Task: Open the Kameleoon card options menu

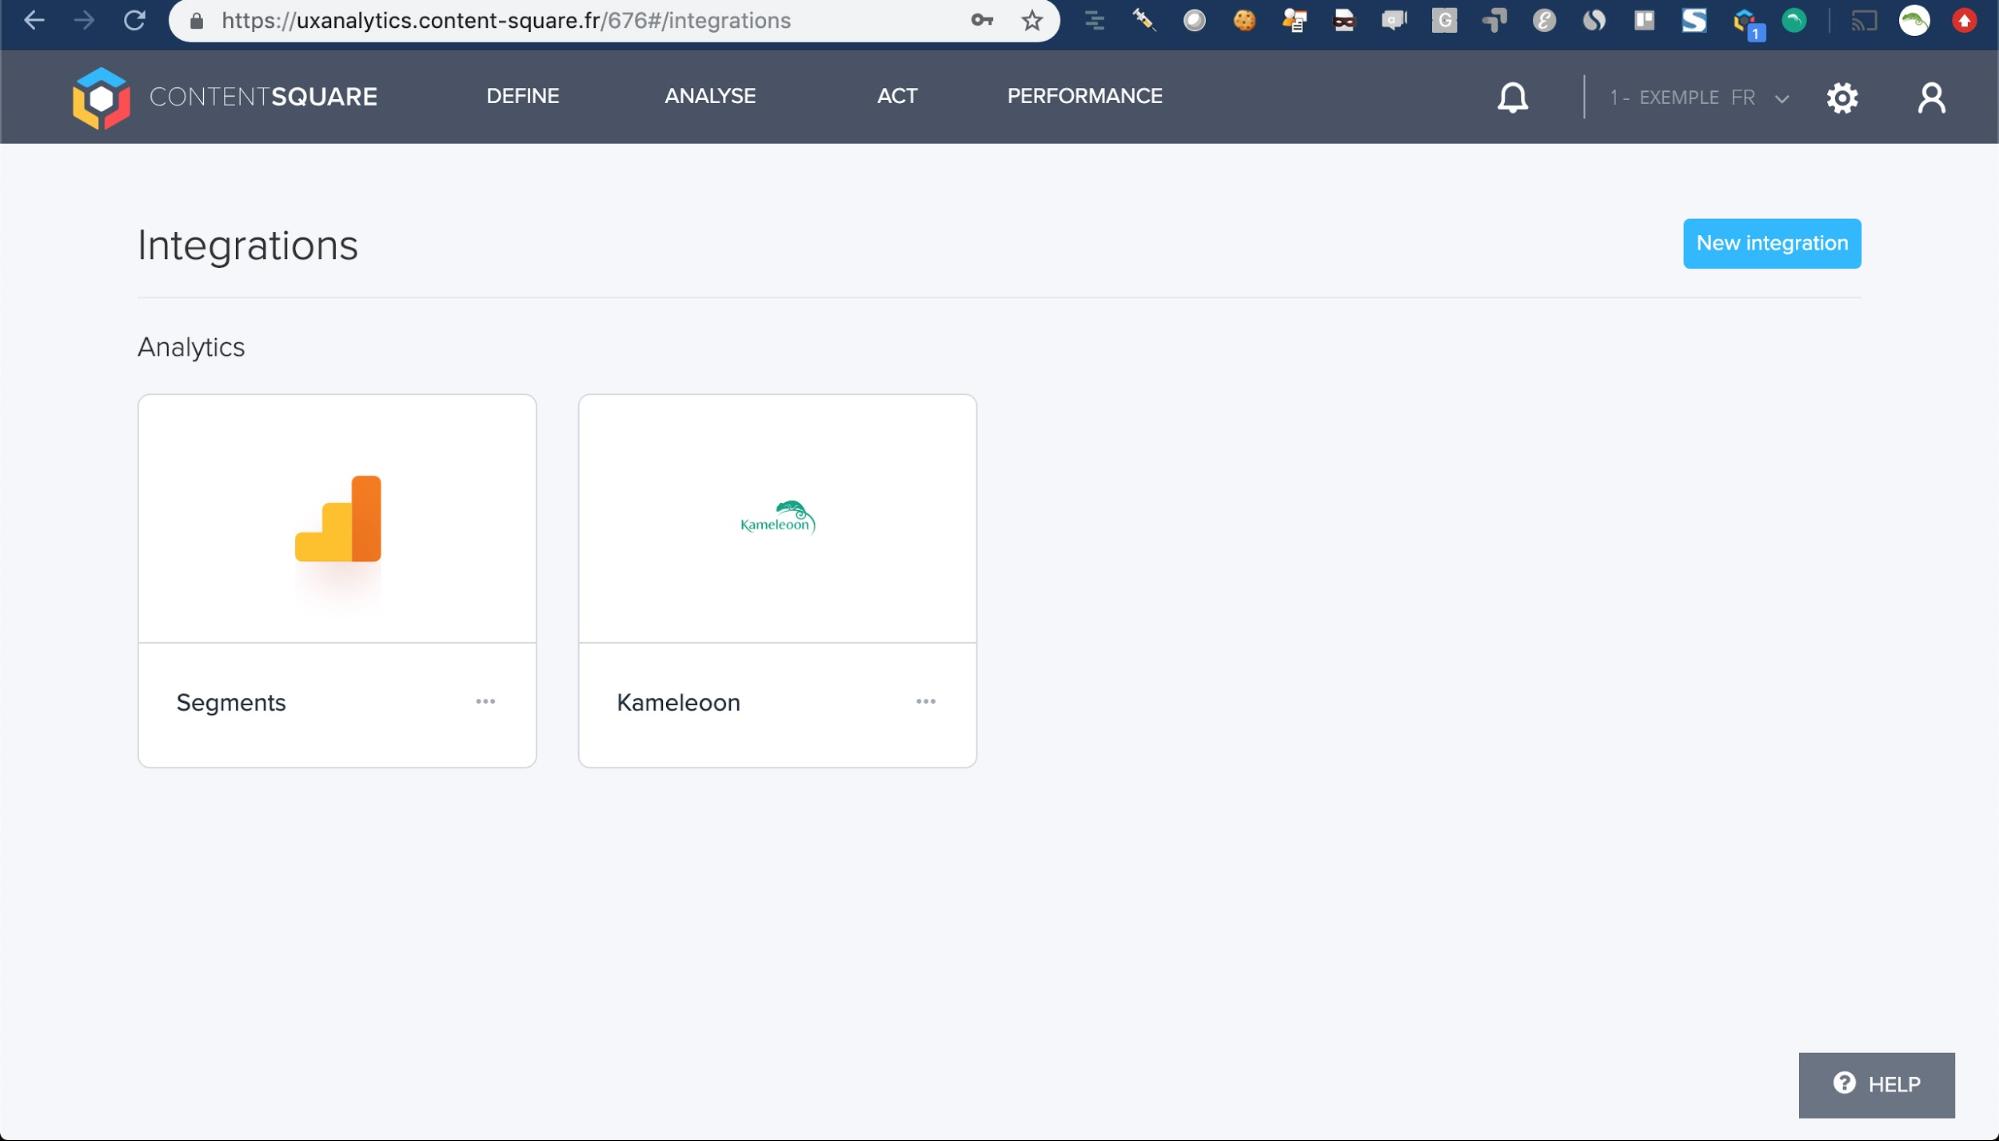Action: pos(925,702)
